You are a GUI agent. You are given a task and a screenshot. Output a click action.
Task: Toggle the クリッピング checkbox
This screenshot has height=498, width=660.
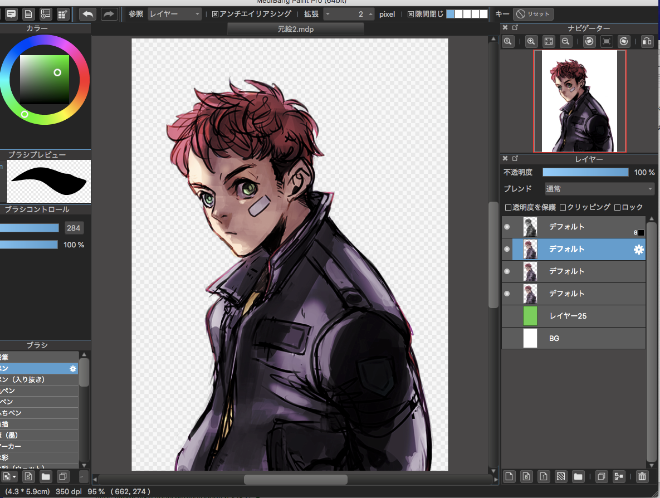pyautogui.click(x=564, y=207)
